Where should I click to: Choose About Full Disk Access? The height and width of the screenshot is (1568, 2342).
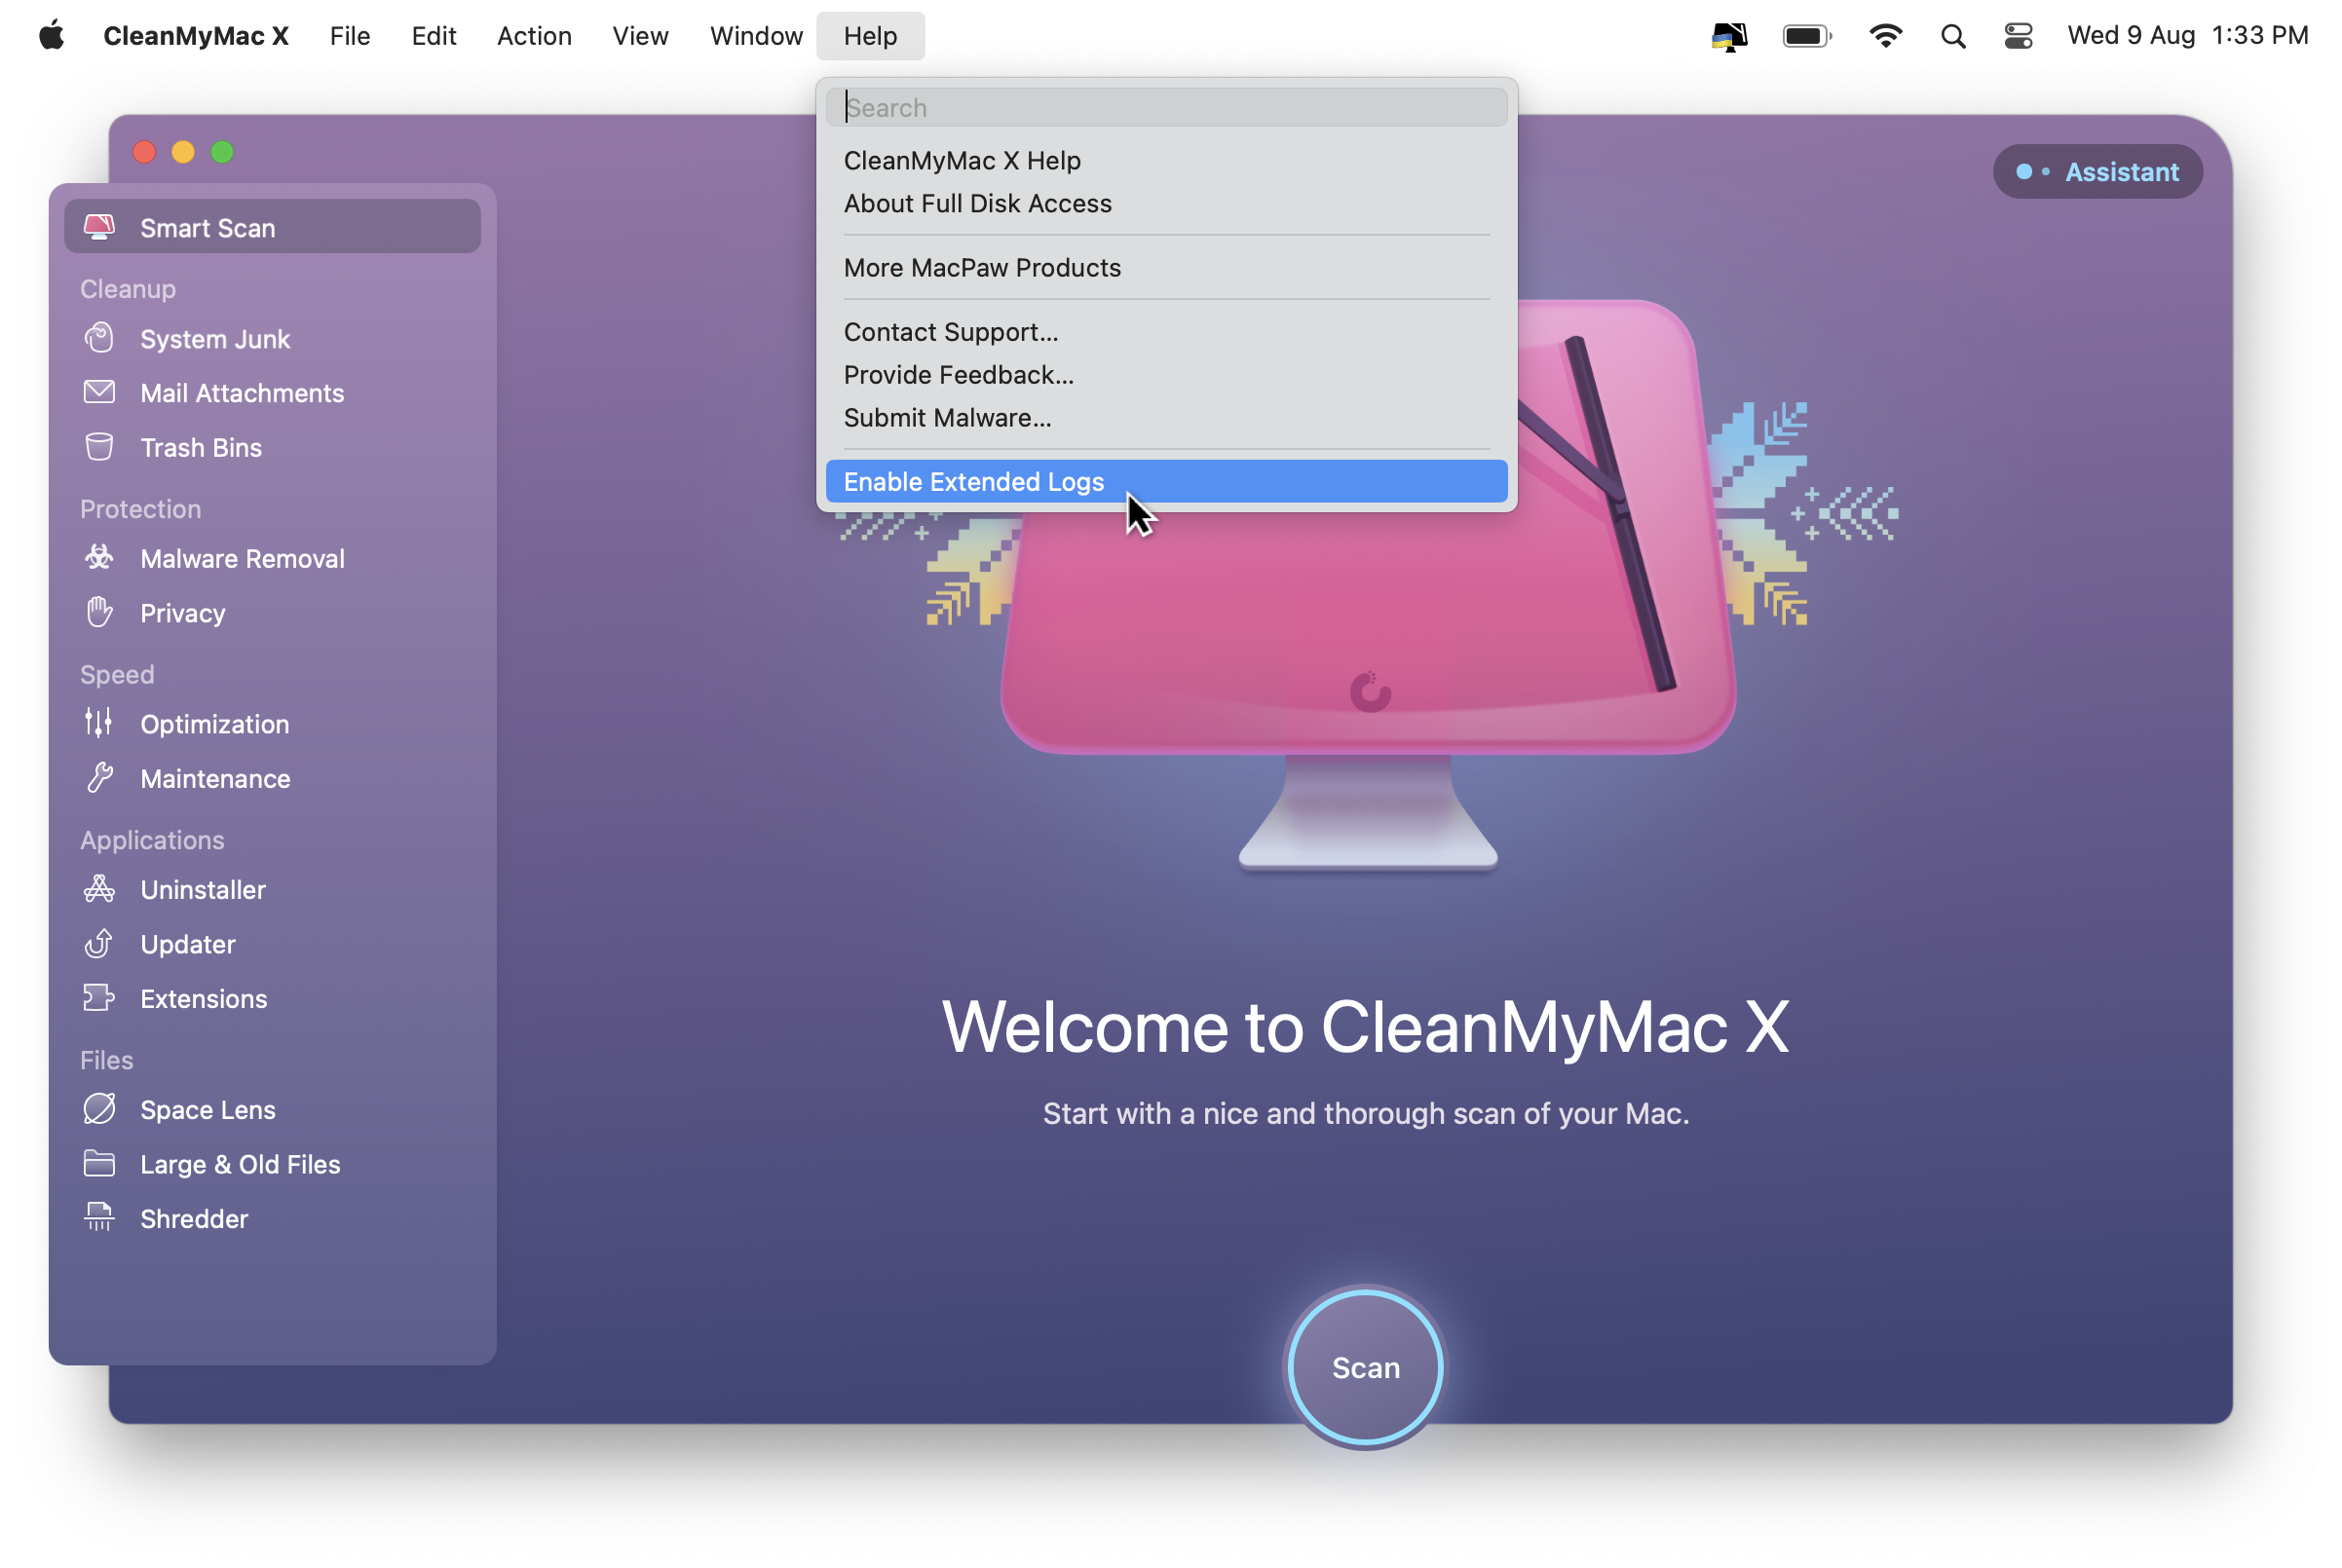pos(1166,203)
